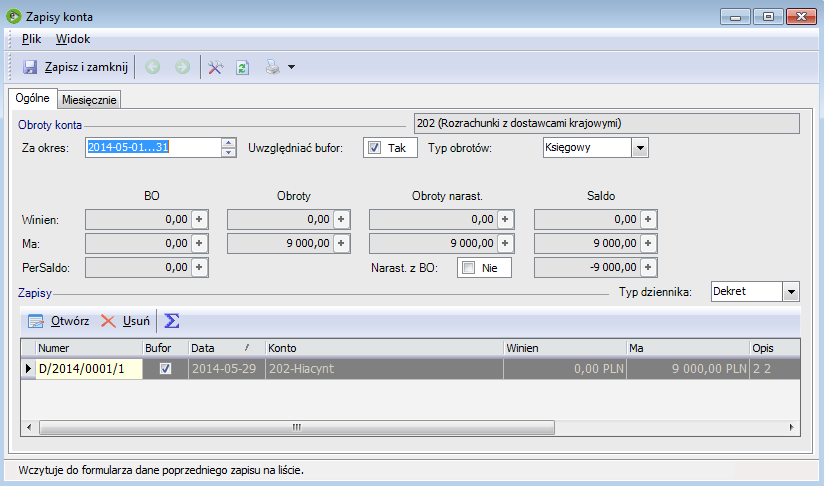824x486 pixels.
Task: Sort by the Data column header
Action: coord(226,348)
